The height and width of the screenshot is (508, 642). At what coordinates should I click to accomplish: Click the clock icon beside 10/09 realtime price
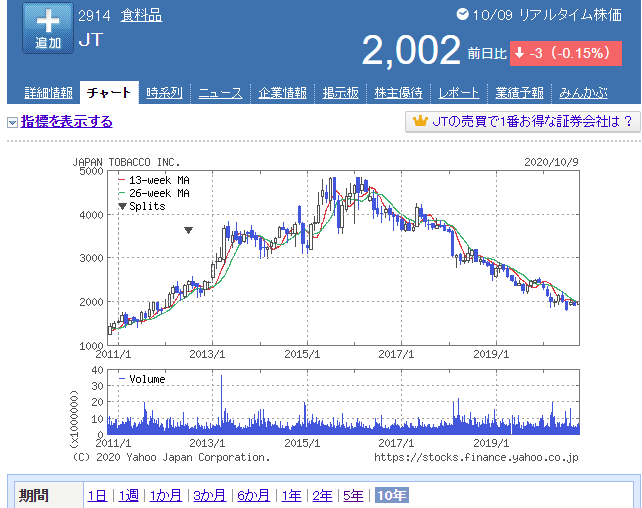coord(462,15)
